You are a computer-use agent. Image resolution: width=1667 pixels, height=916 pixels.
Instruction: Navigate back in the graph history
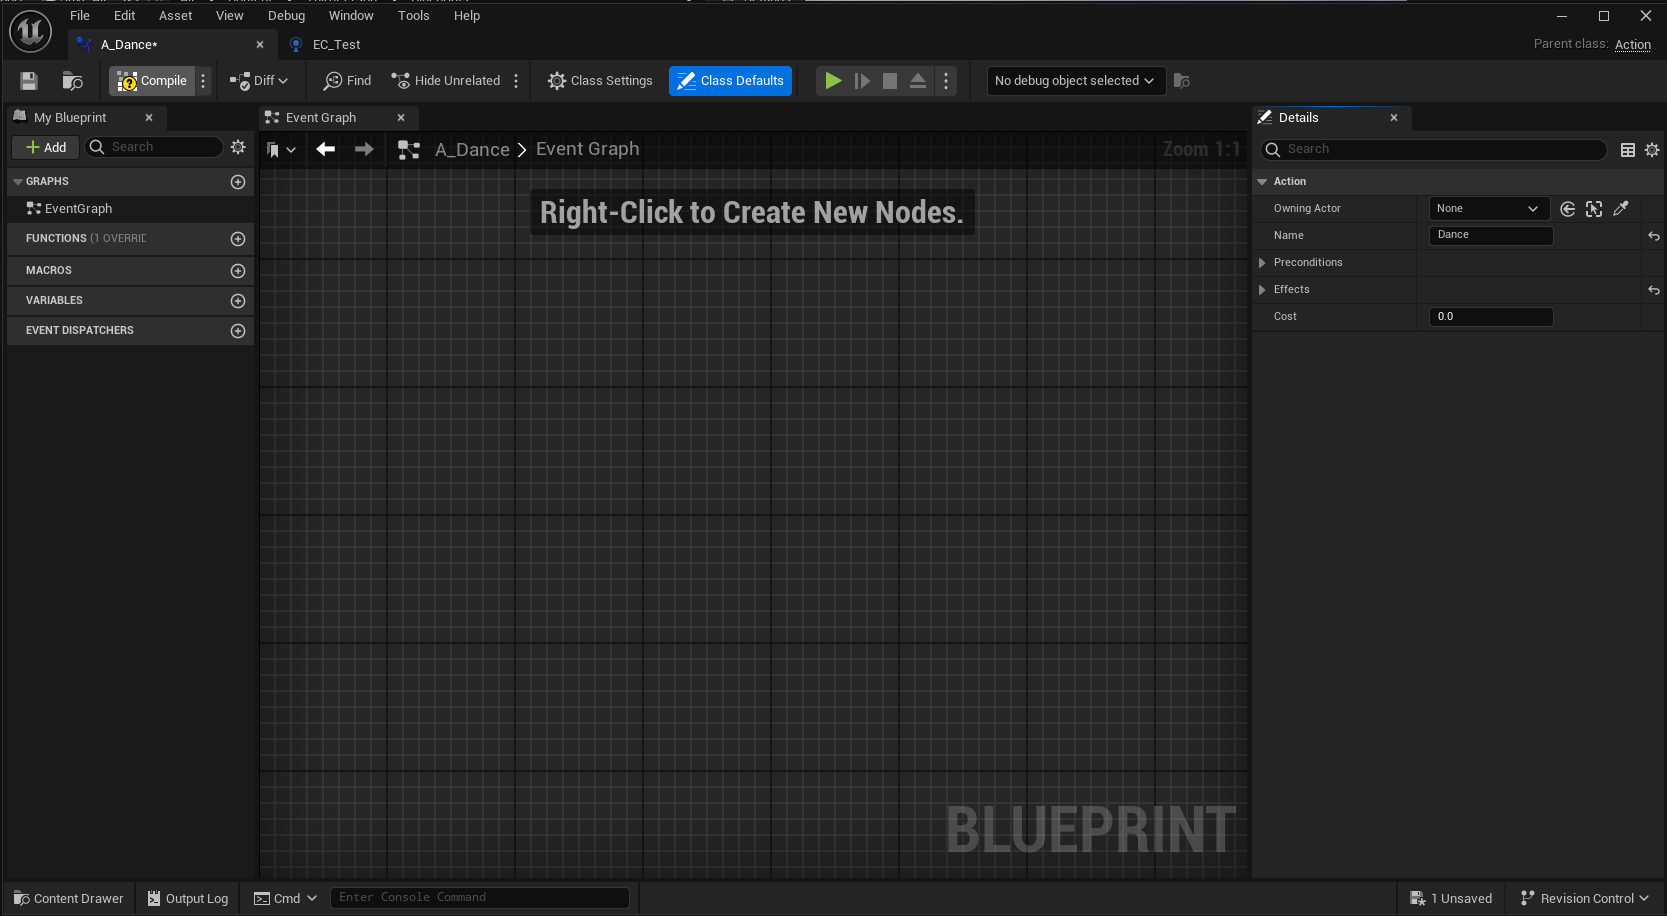pyautogui.click(x=325, y=149)
